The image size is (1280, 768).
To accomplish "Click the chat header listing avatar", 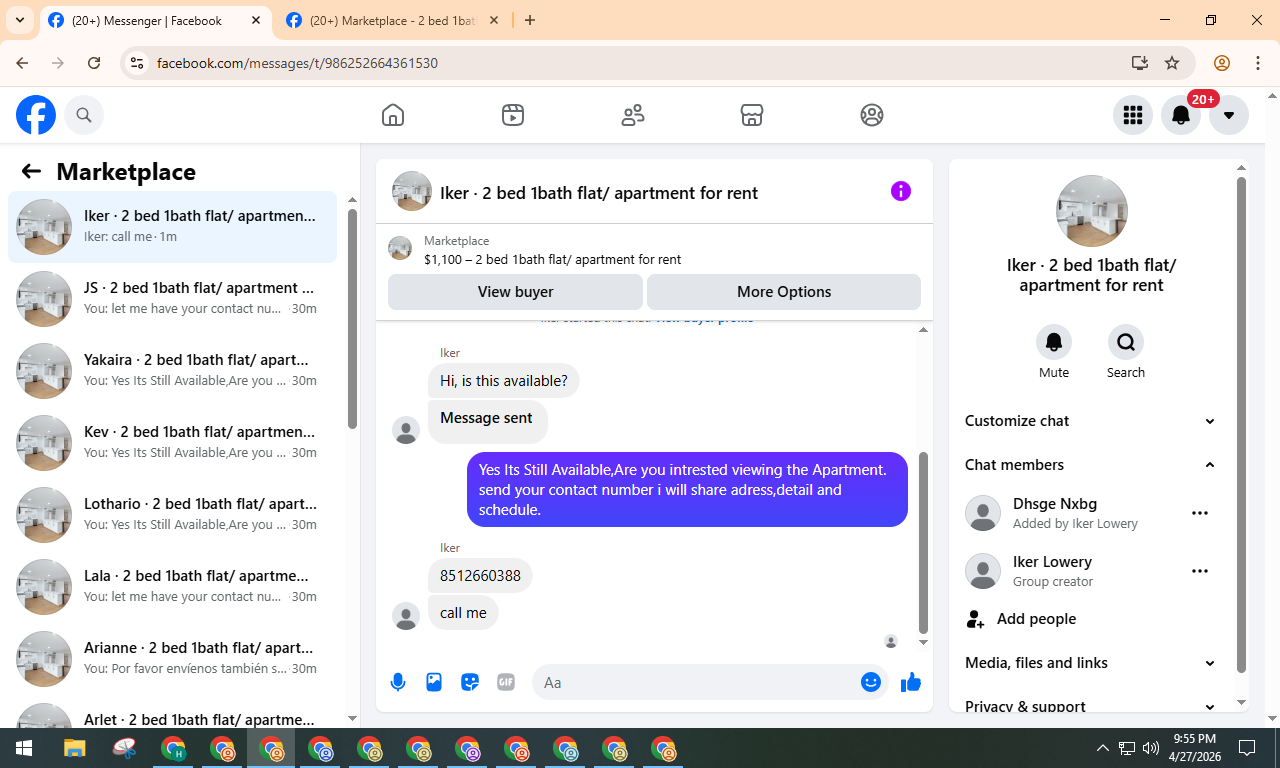I will tap(412, 191).
